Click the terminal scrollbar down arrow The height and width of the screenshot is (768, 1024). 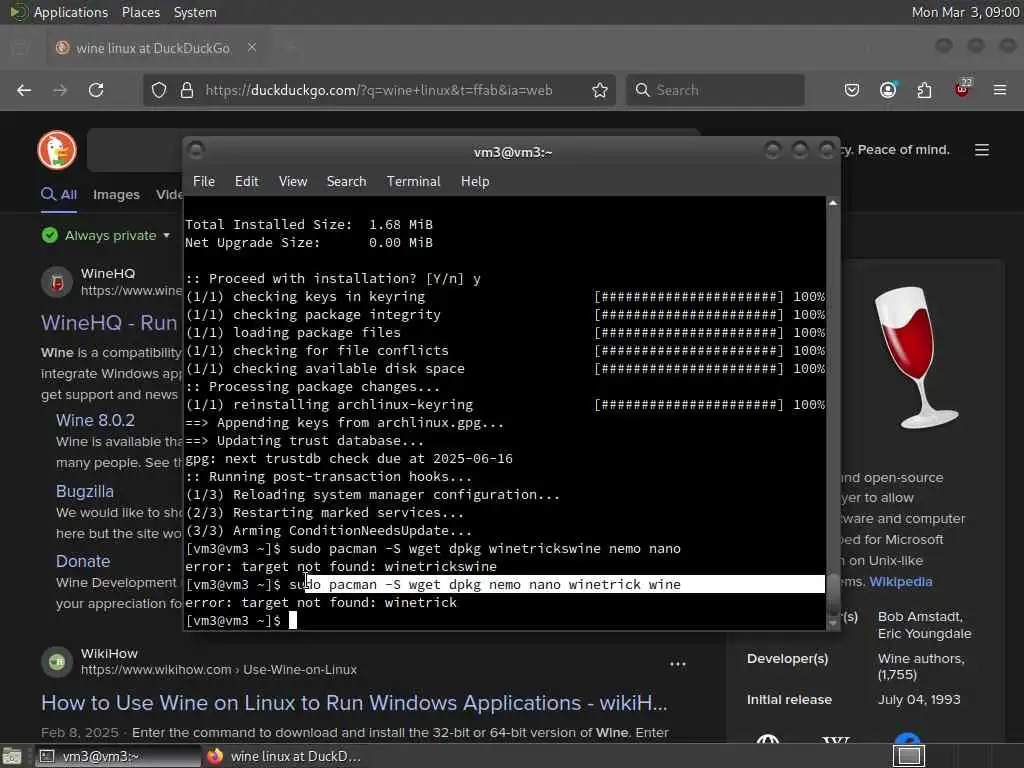(833, 623)
